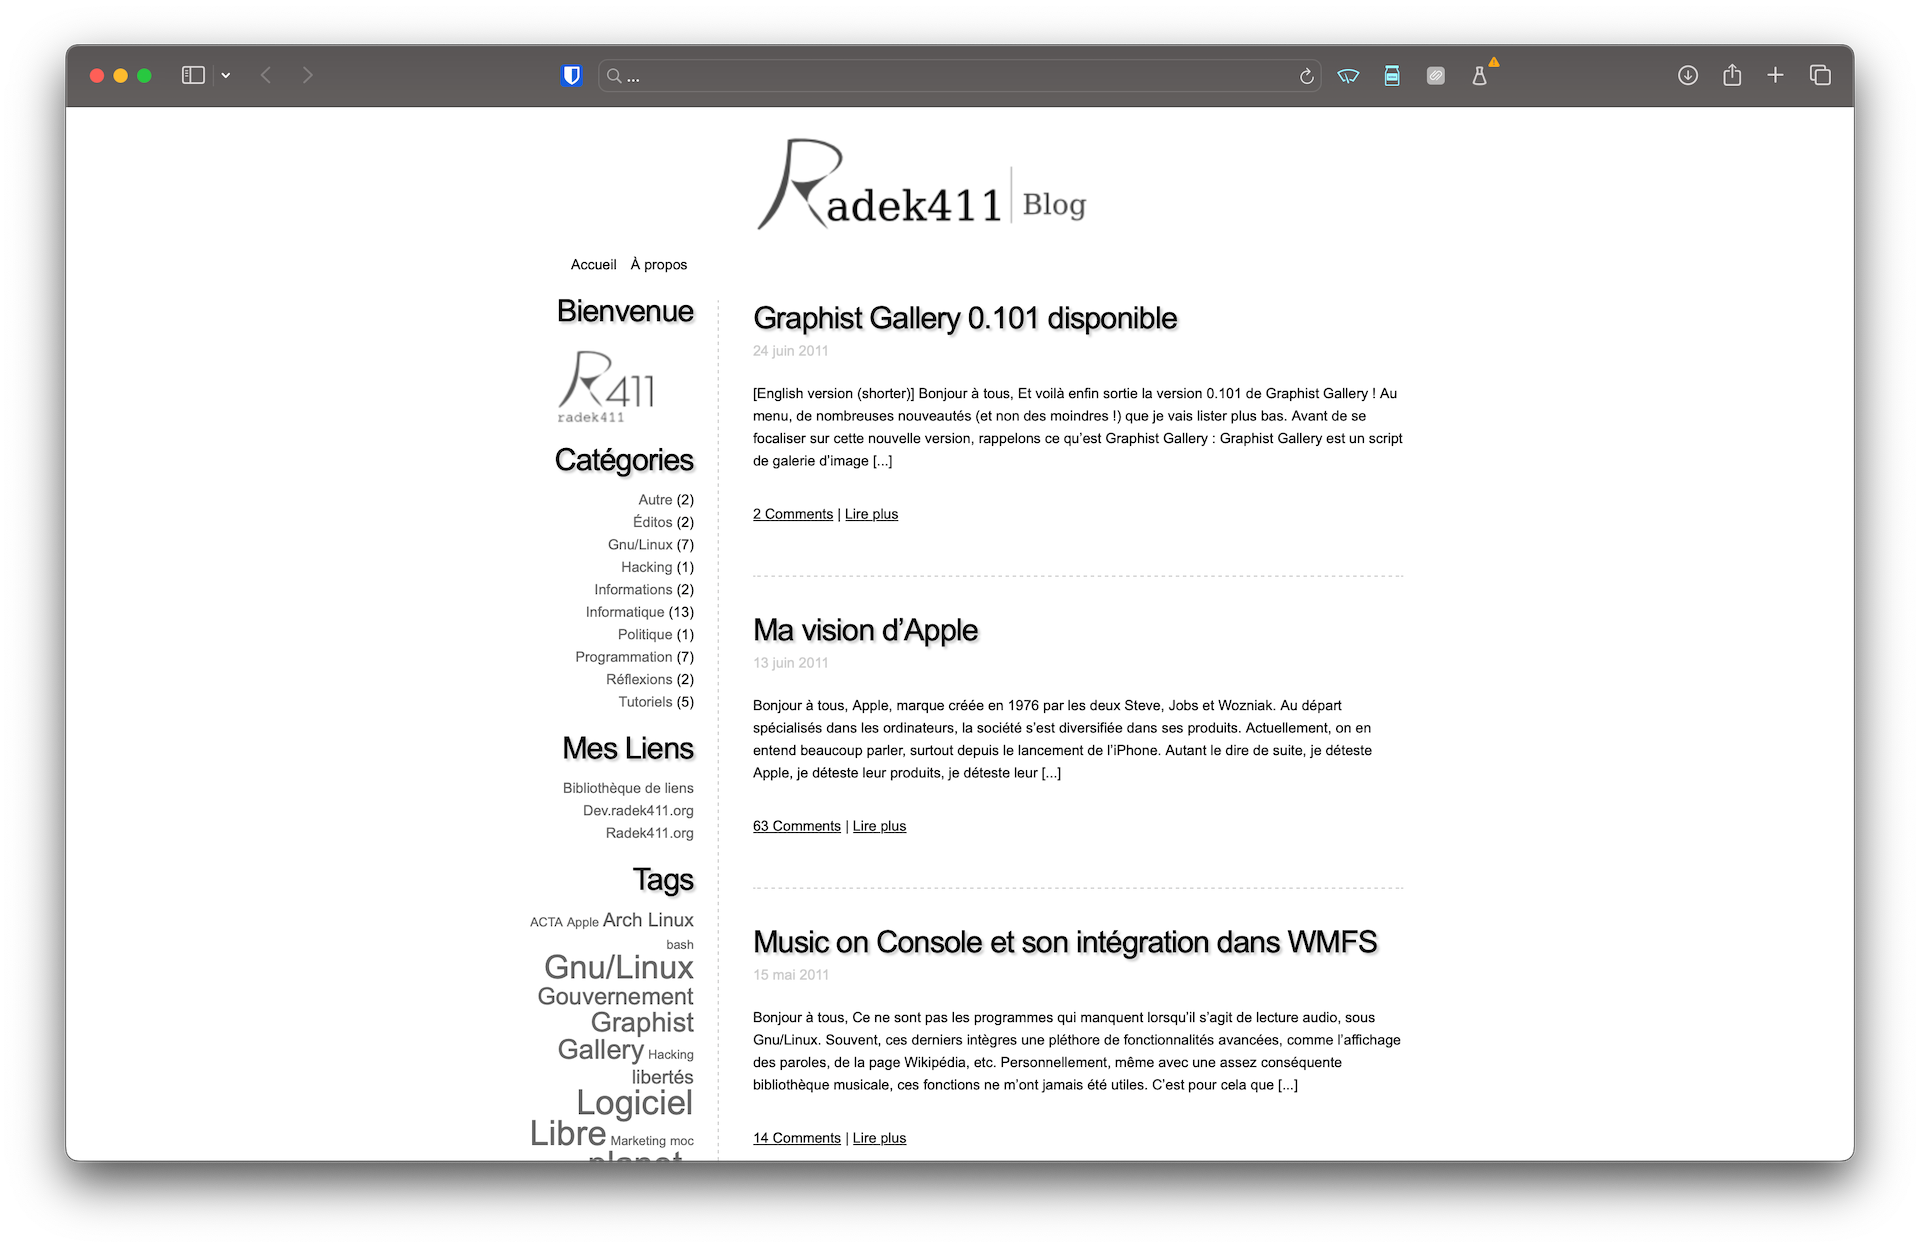Select the Logiciel Libre tag
Screen dimensions: 1920x1248
[634, 1104]
